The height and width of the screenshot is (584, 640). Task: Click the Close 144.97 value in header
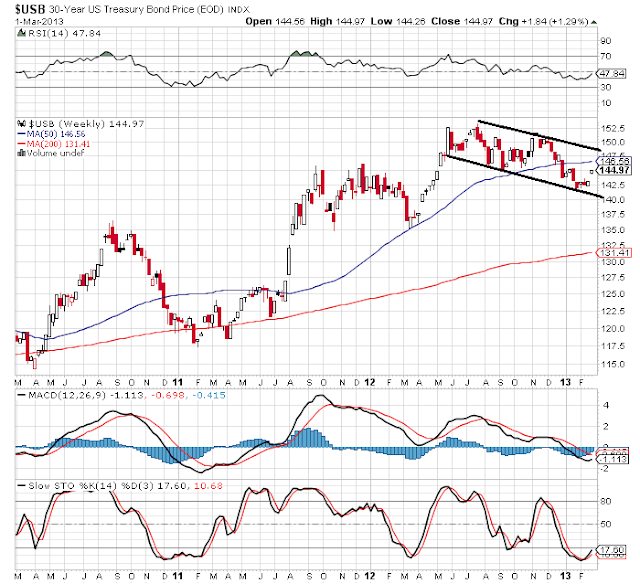click(x=462, y=21)
